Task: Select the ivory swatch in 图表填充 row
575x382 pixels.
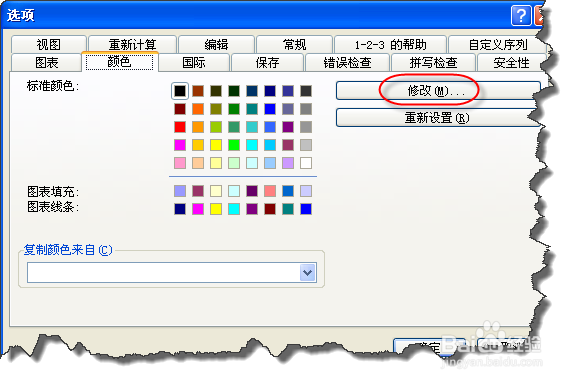Action: pyautogui.click(x=216, y=191)
